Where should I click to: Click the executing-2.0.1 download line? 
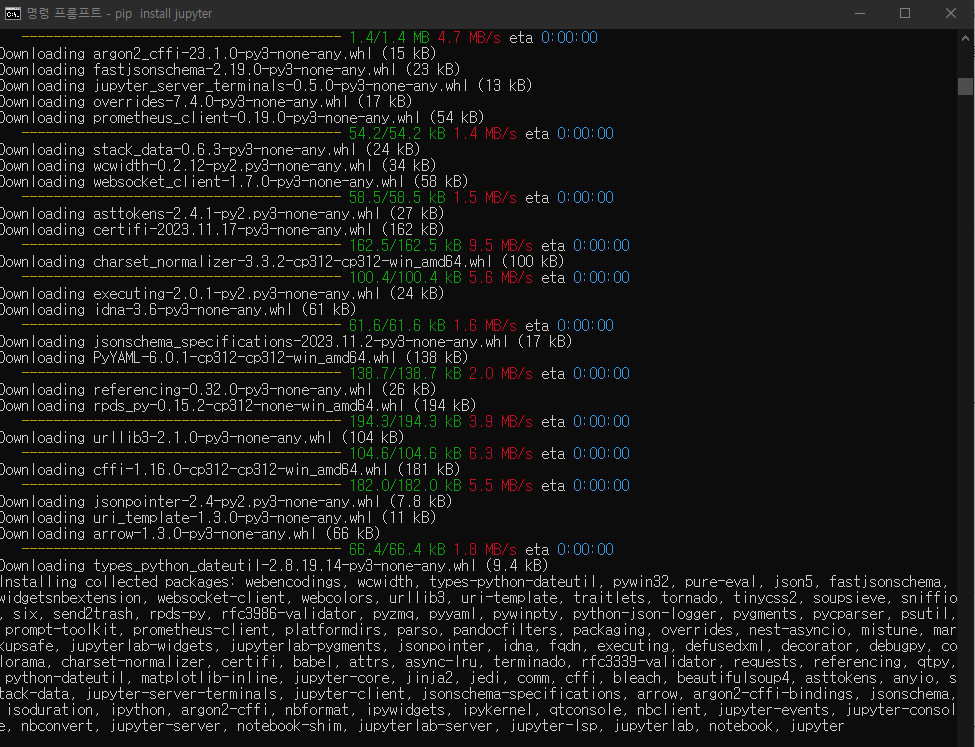(x=222, y=294)
